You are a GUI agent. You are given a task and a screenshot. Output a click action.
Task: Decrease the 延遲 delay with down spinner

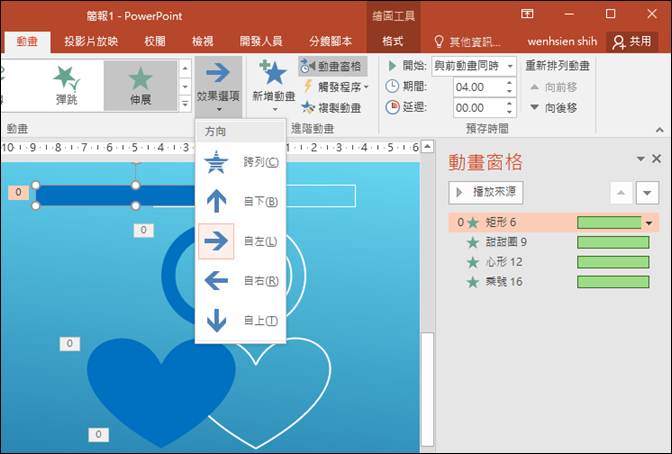point(509,112)
